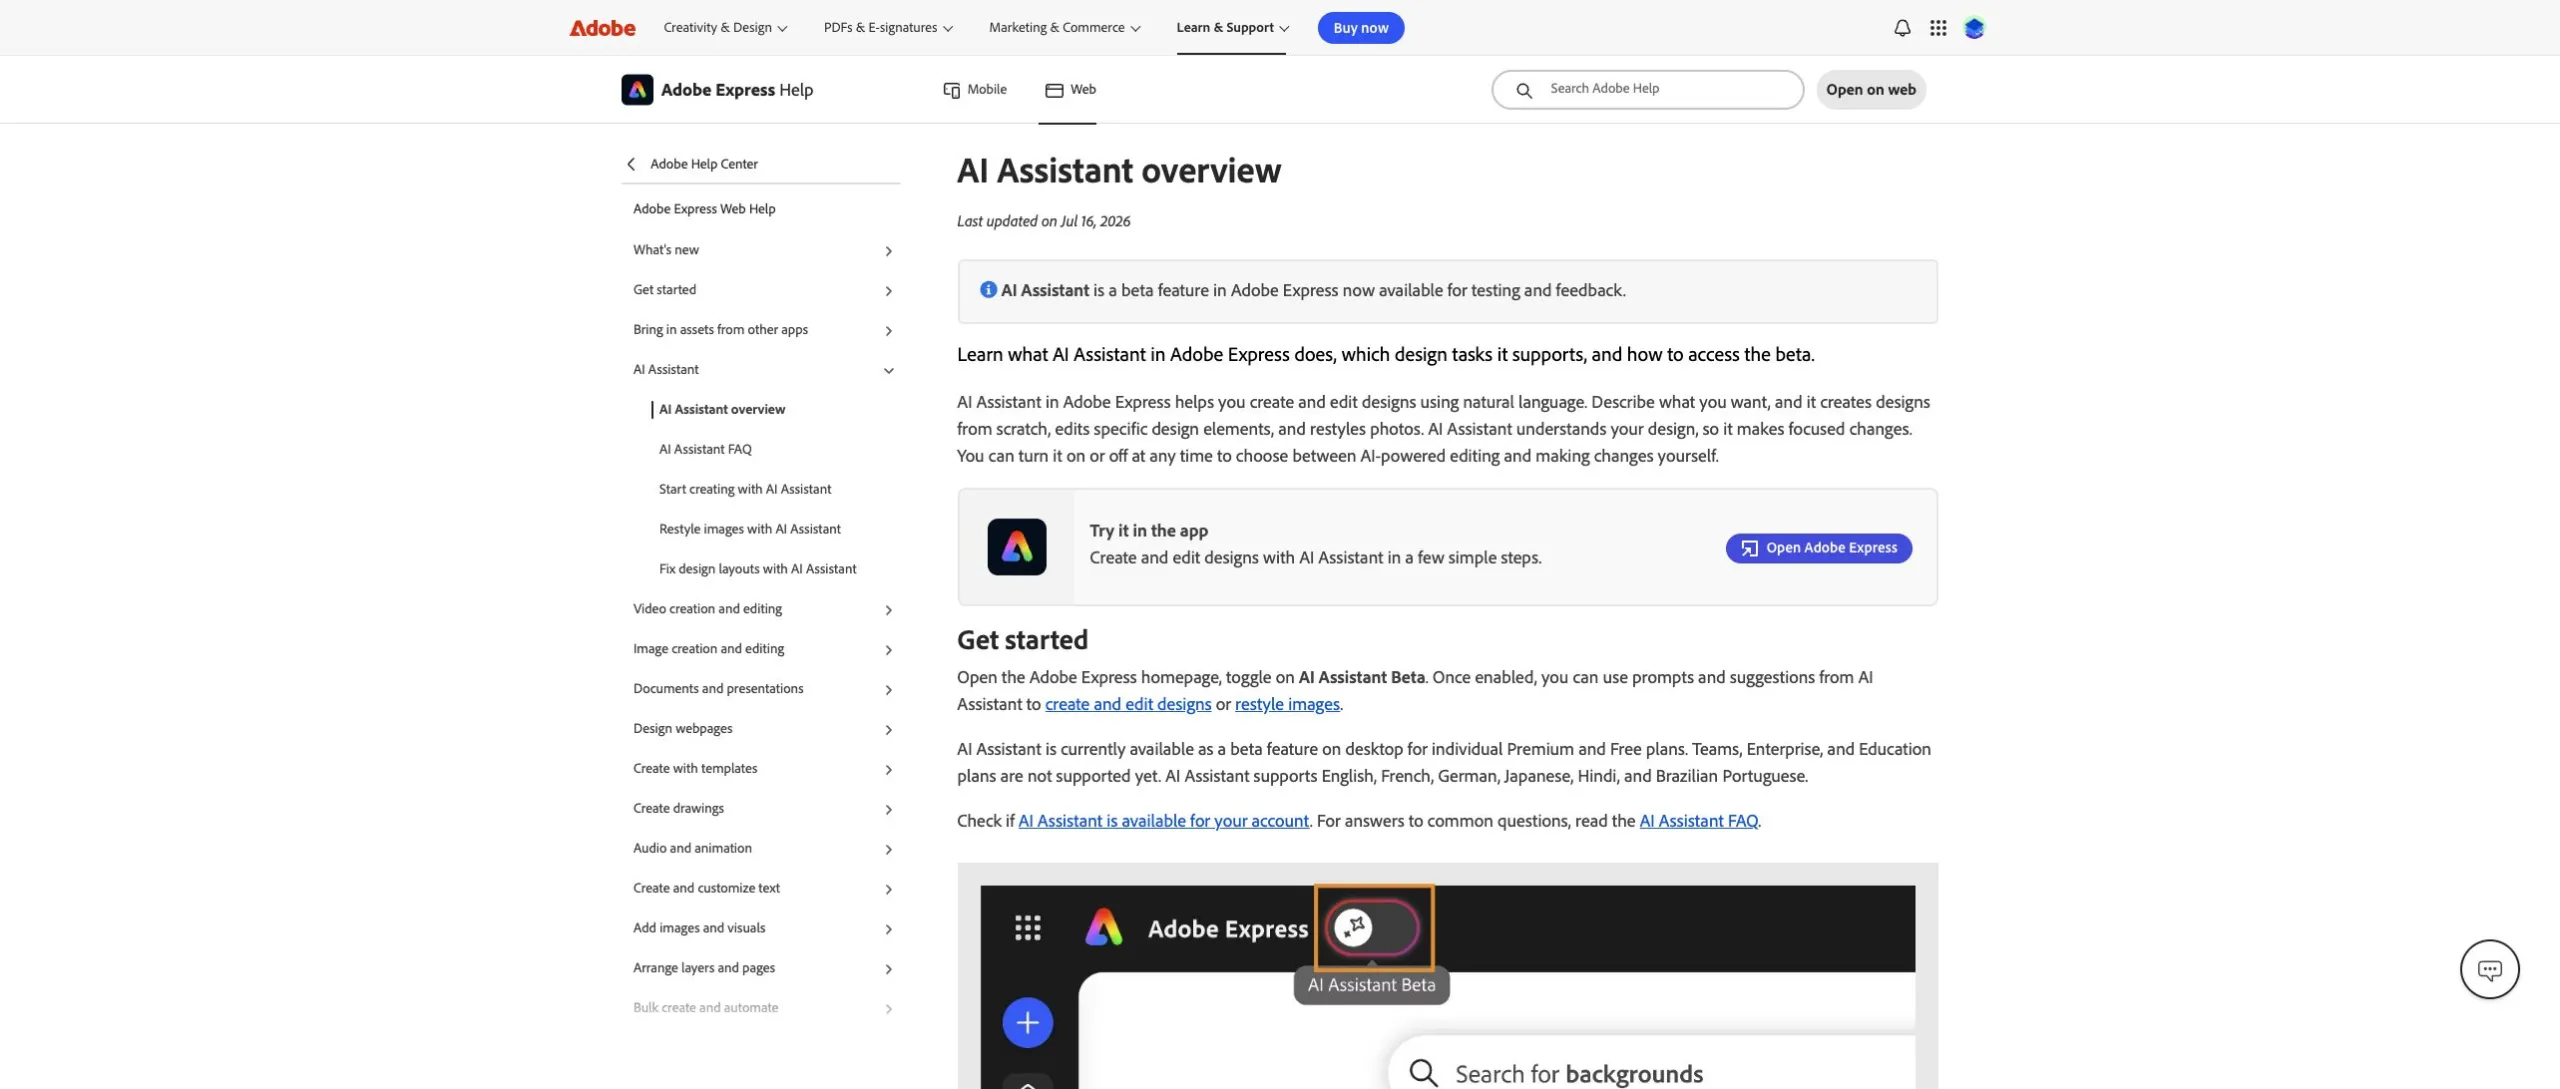2560x1089 pixels.
Task: Expand the PDFs & E-signatures menu
Action: point(888,28)
